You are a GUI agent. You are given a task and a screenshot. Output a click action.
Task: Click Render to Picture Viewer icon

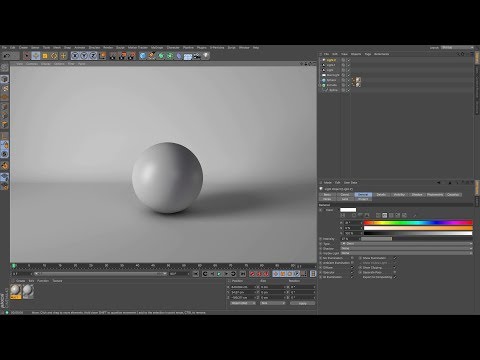(x=122, y=56)
